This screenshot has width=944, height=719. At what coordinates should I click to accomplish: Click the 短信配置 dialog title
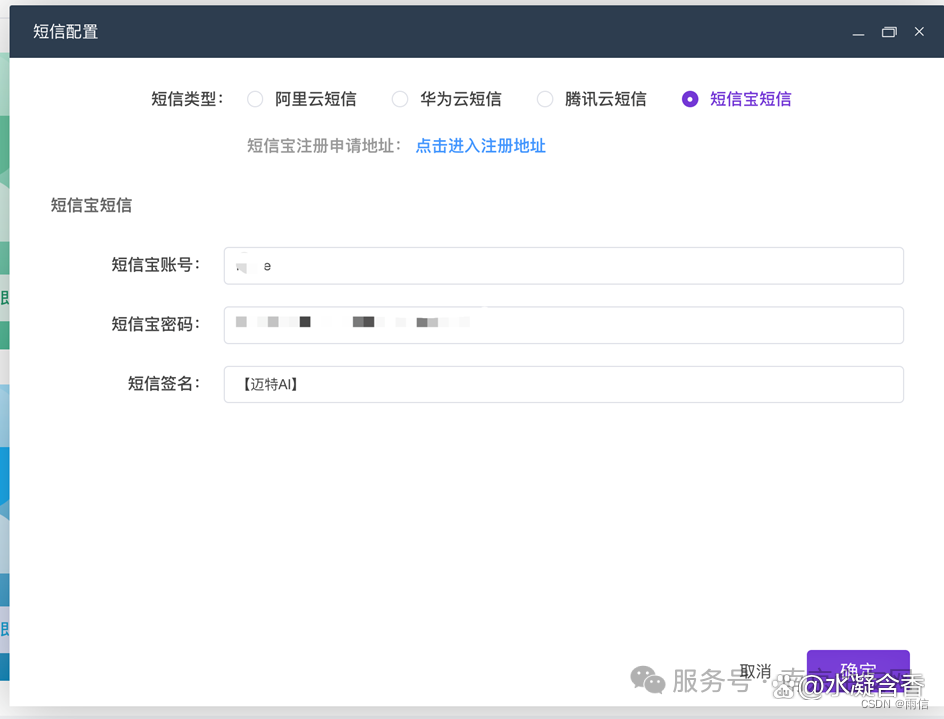click(66, 31)
